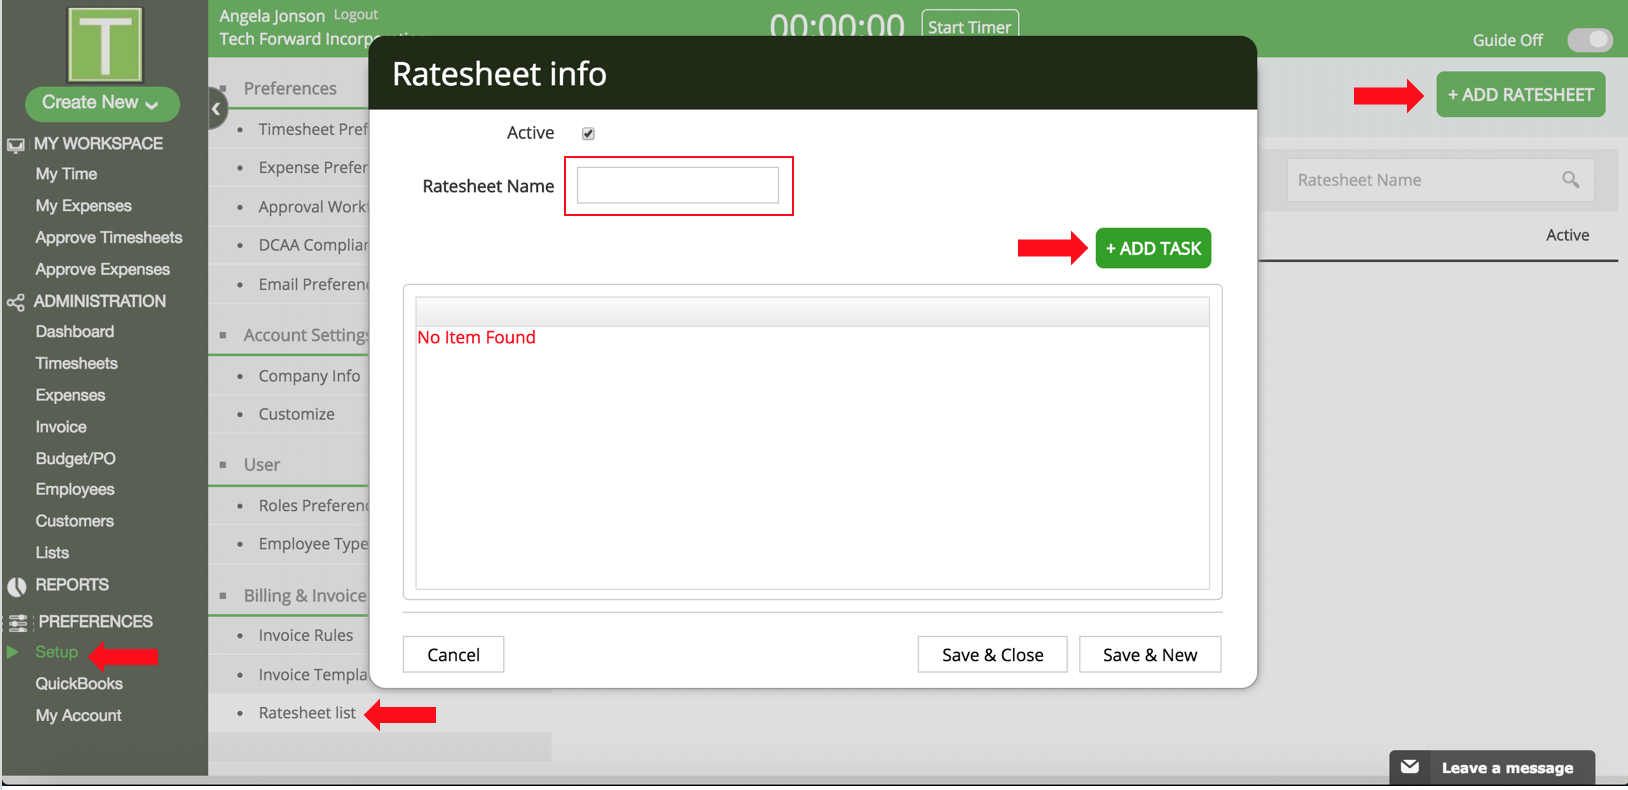Click the Preferences sliders icon
Viewport: 1628px width, 790px height.
[18, 622]
